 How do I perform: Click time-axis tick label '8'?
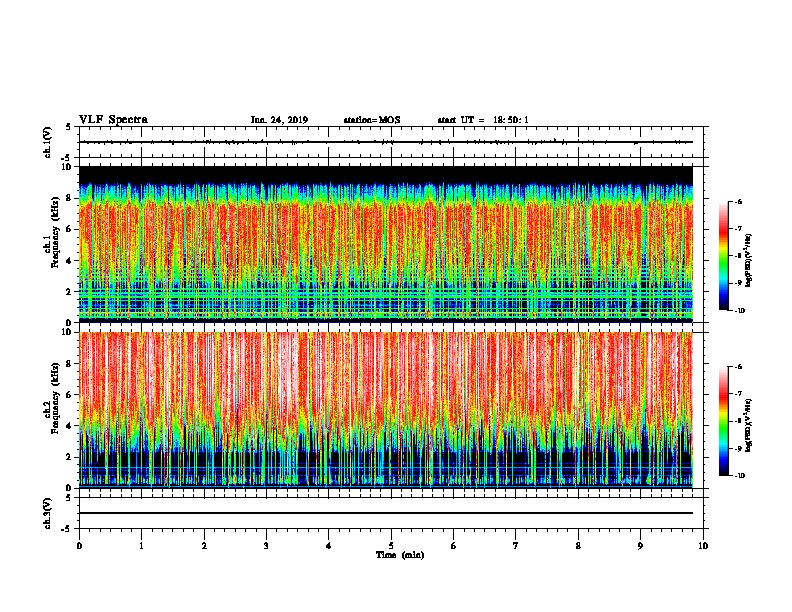click(x=578, y=546)
